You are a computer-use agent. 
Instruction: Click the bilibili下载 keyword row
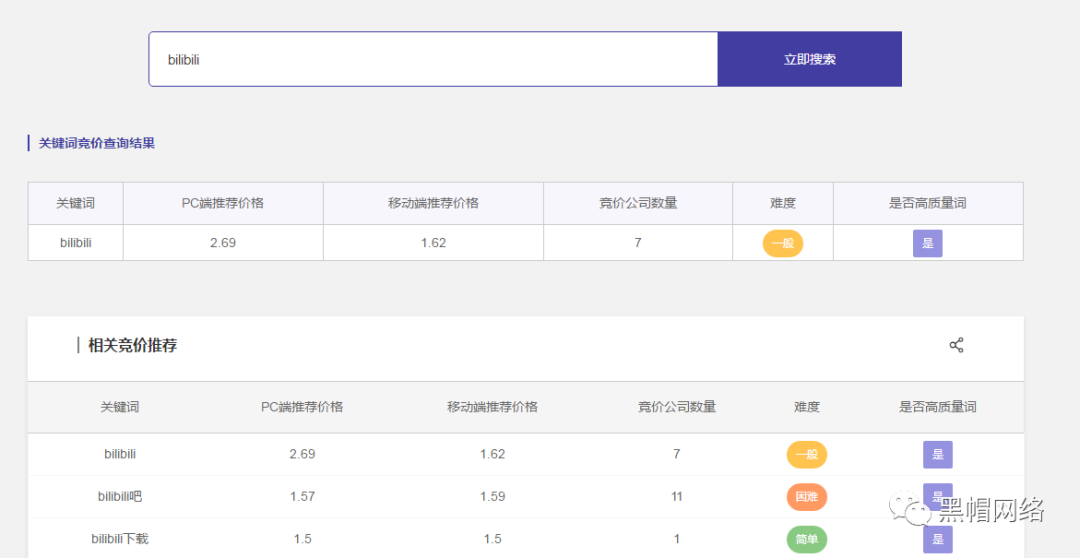pyautogui.click(x=120, y=539)
